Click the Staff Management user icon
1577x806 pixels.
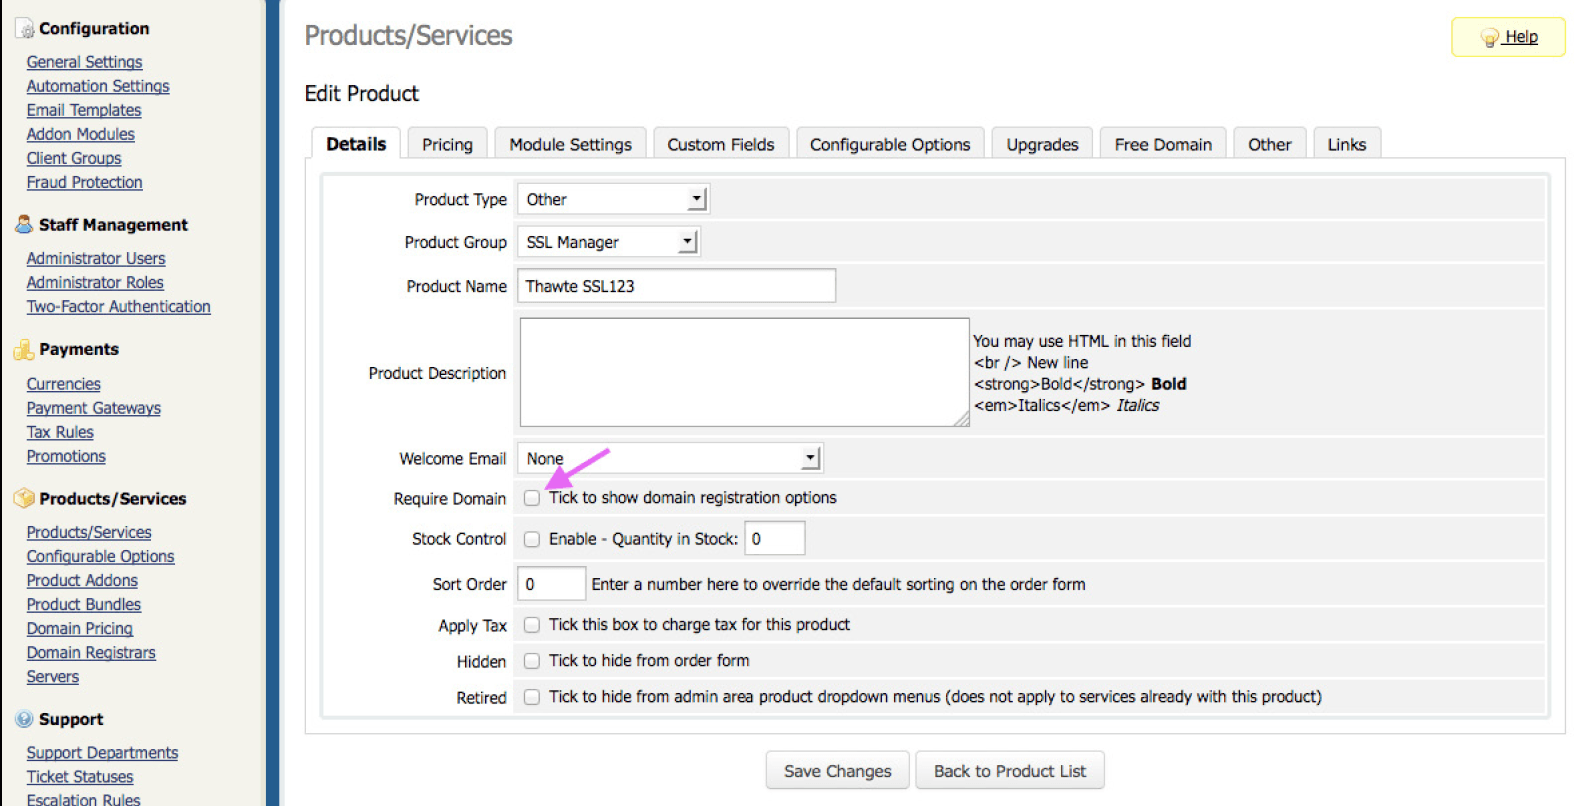click(24, 224)
